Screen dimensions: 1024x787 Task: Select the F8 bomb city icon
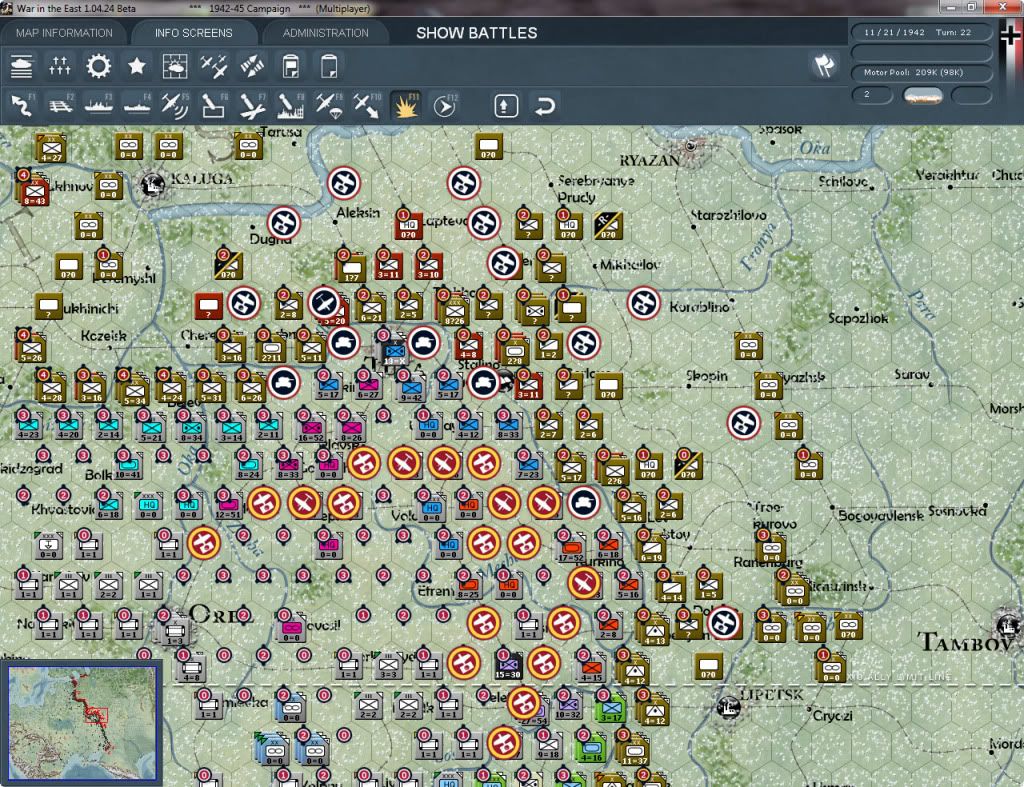(x=291, y=105)
